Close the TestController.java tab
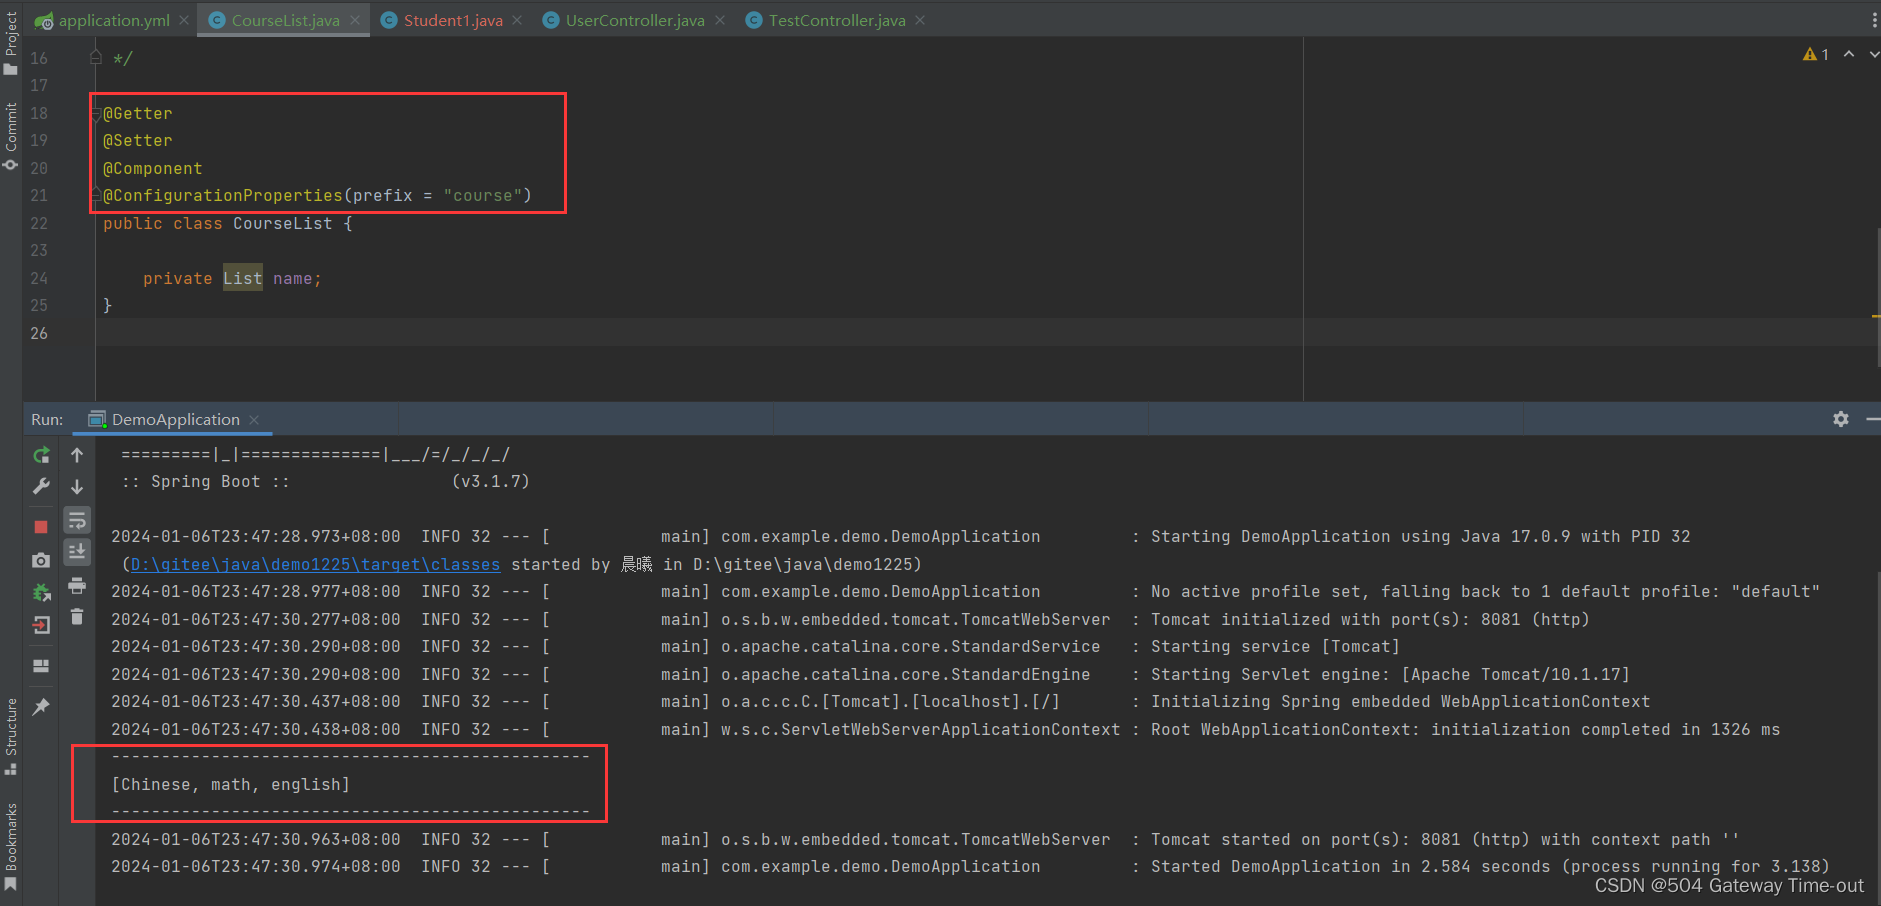The width and height of the screenshot is (1881, 906). click(920, 20)
